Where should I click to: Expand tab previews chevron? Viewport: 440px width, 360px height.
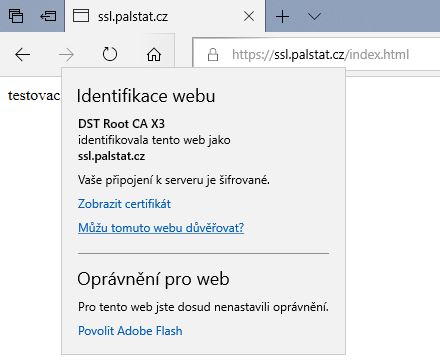(314, 16)
